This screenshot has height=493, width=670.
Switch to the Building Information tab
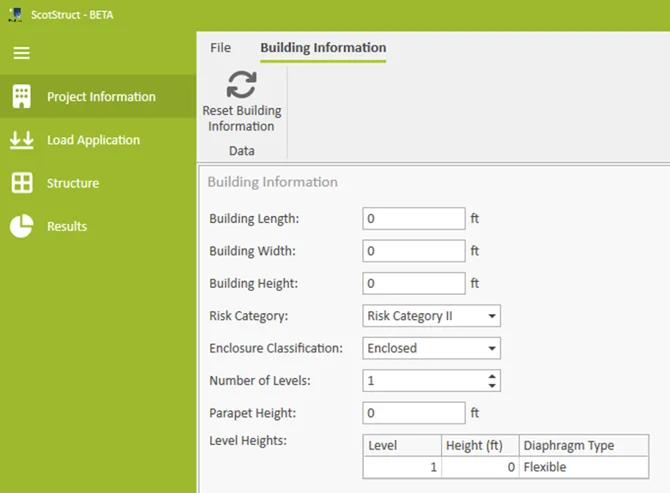coord(323,48)
